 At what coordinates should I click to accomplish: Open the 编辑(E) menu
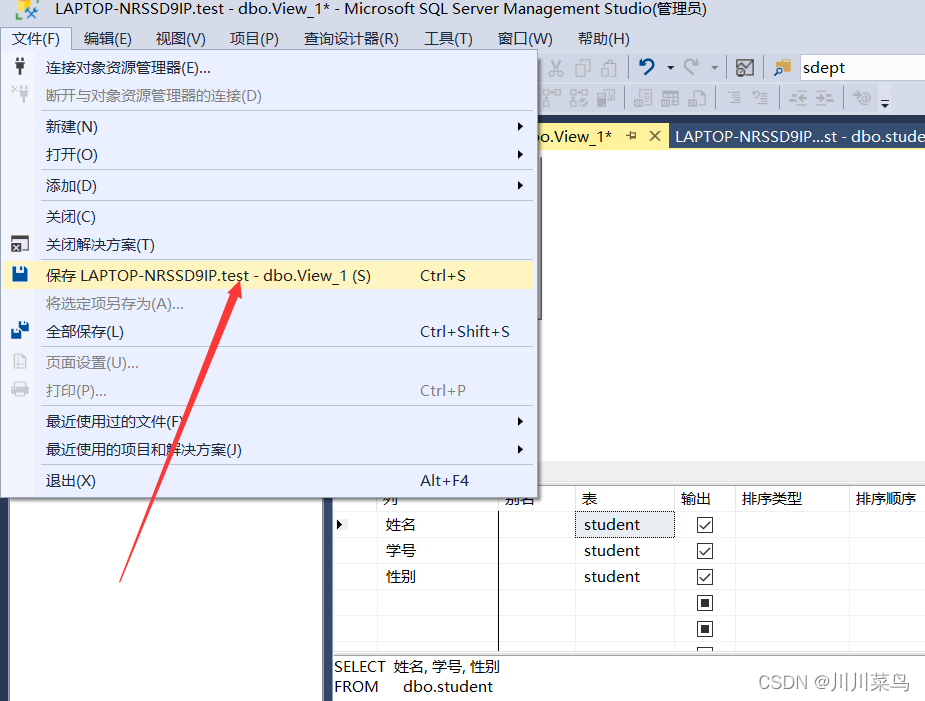[x=108, y=39]
